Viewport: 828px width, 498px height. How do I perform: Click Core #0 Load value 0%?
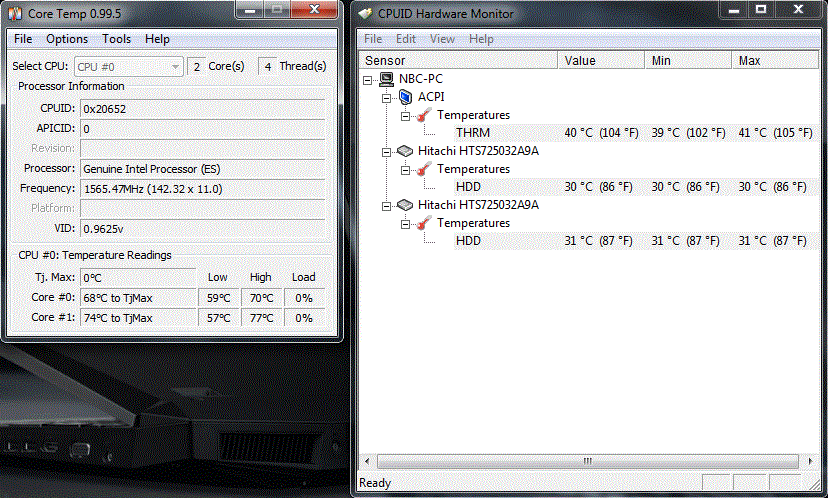(304, 298)
